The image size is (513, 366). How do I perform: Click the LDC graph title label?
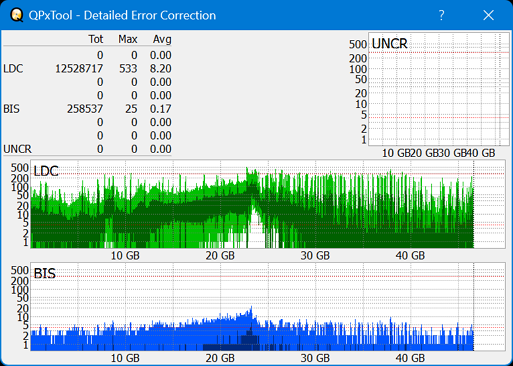tap(46, 171)
